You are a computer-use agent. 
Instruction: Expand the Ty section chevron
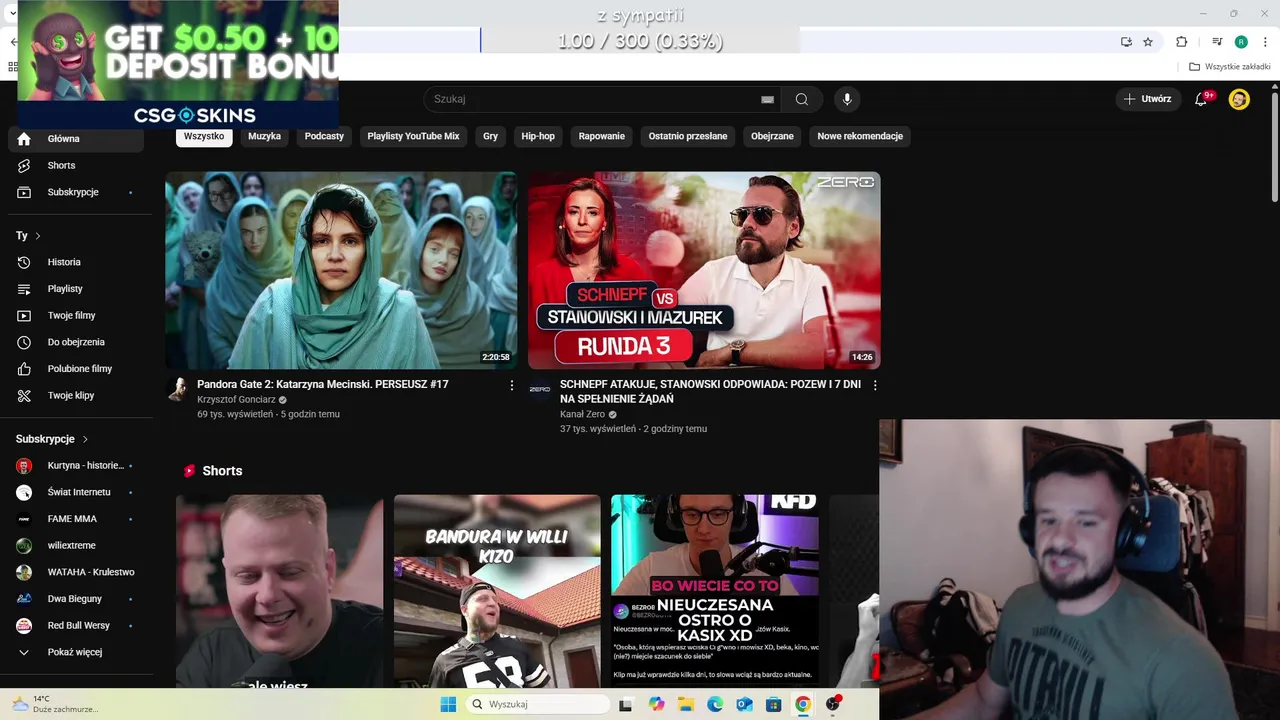coord(38,236)
